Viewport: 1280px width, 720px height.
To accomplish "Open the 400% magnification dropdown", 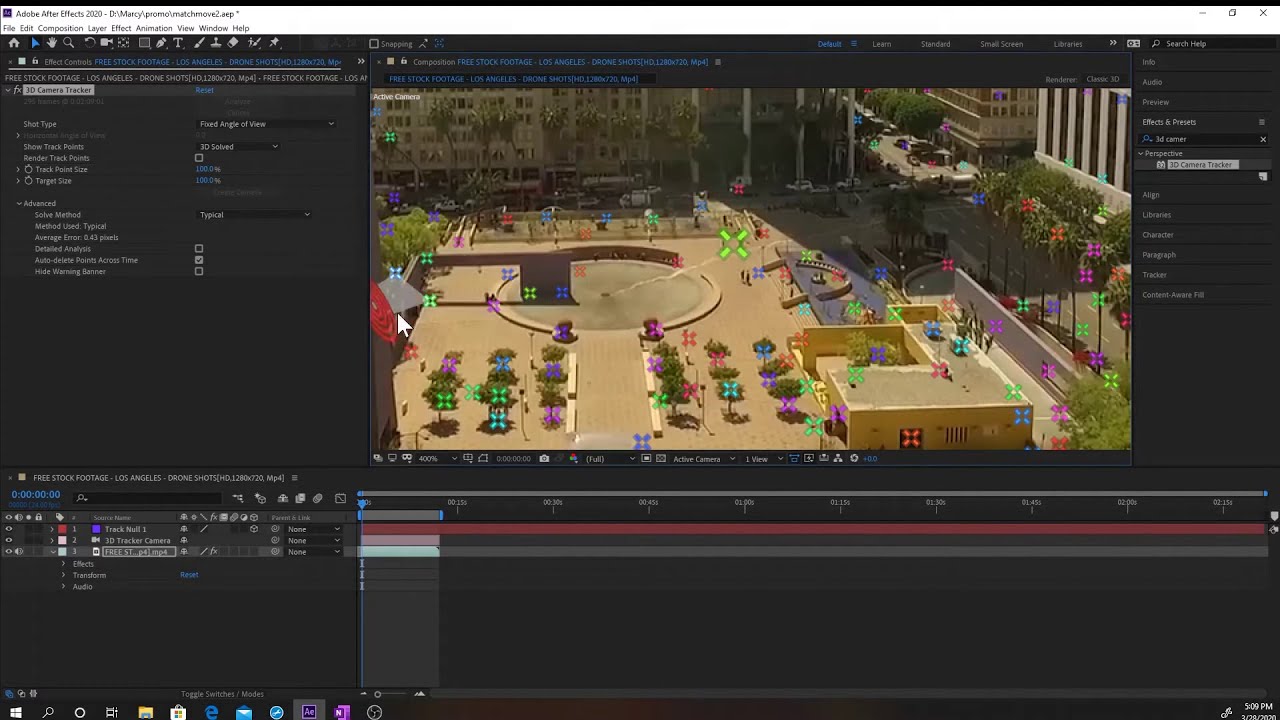I will (438, 458).
